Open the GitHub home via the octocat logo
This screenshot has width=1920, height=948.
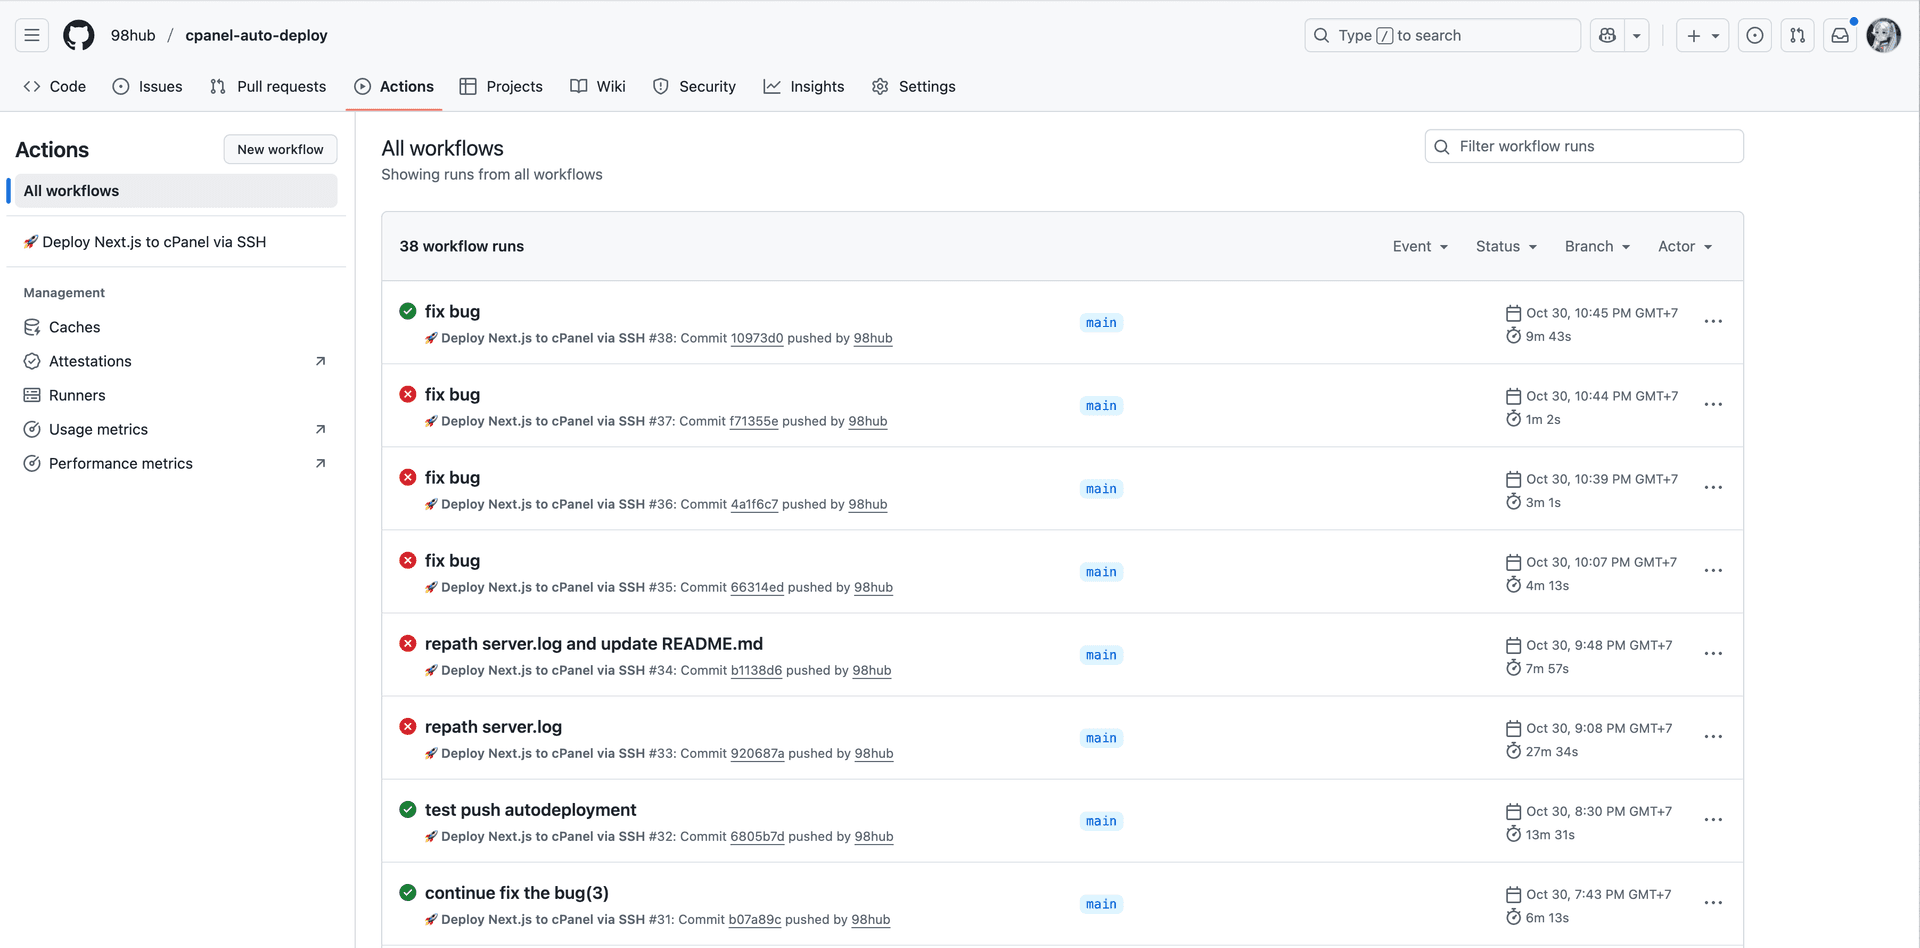coord(78,35)
